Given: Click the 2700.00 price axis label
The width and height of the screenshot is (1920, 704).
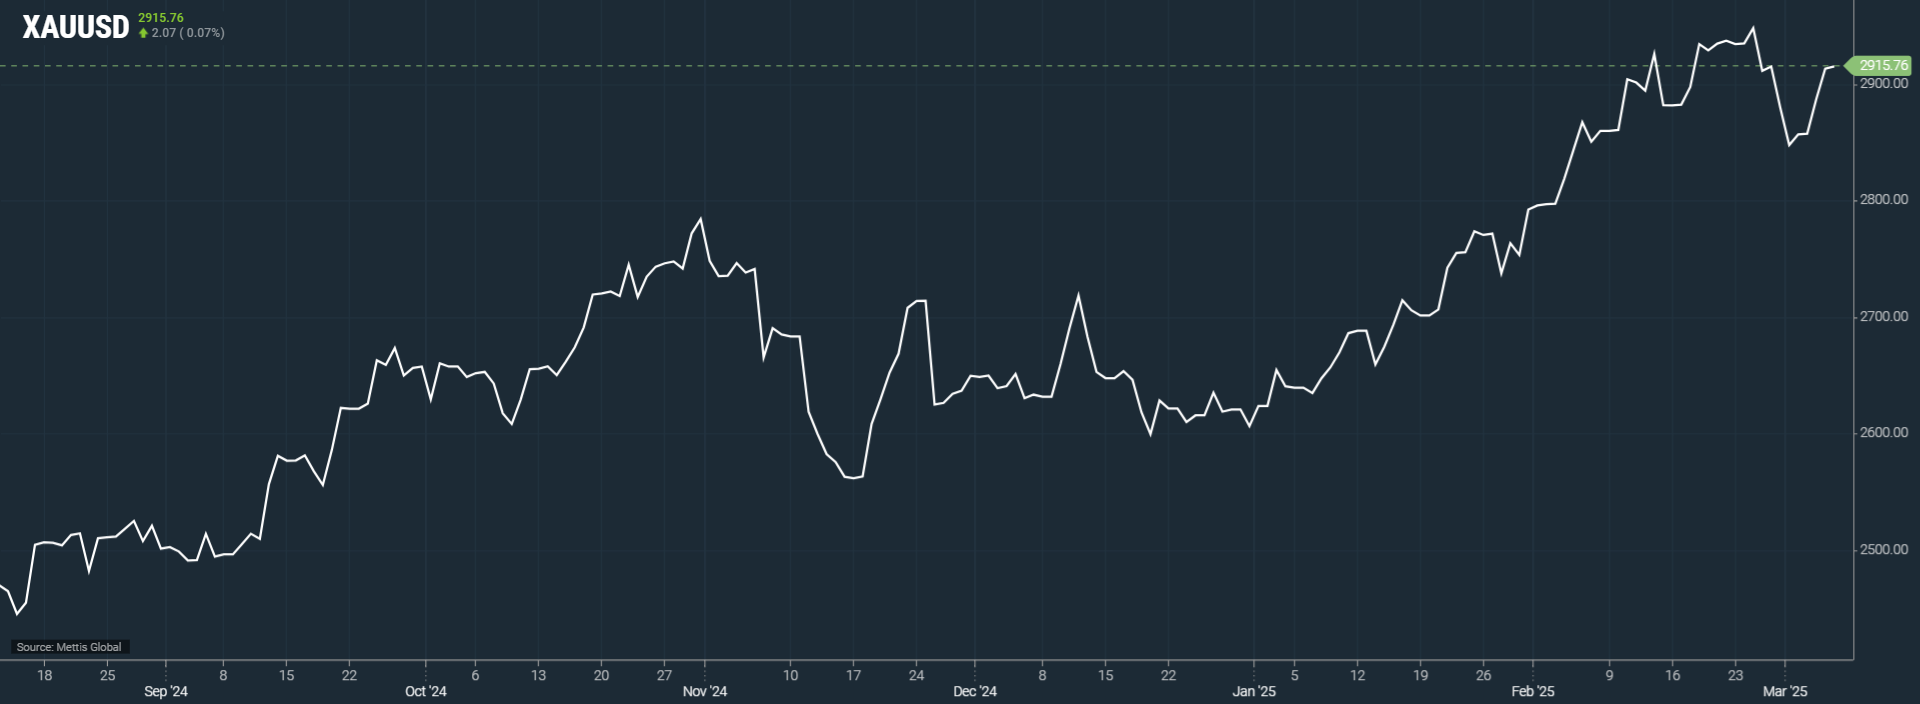Looking at the screenshot, I should pyautogui.click(x=1884, y=317).
